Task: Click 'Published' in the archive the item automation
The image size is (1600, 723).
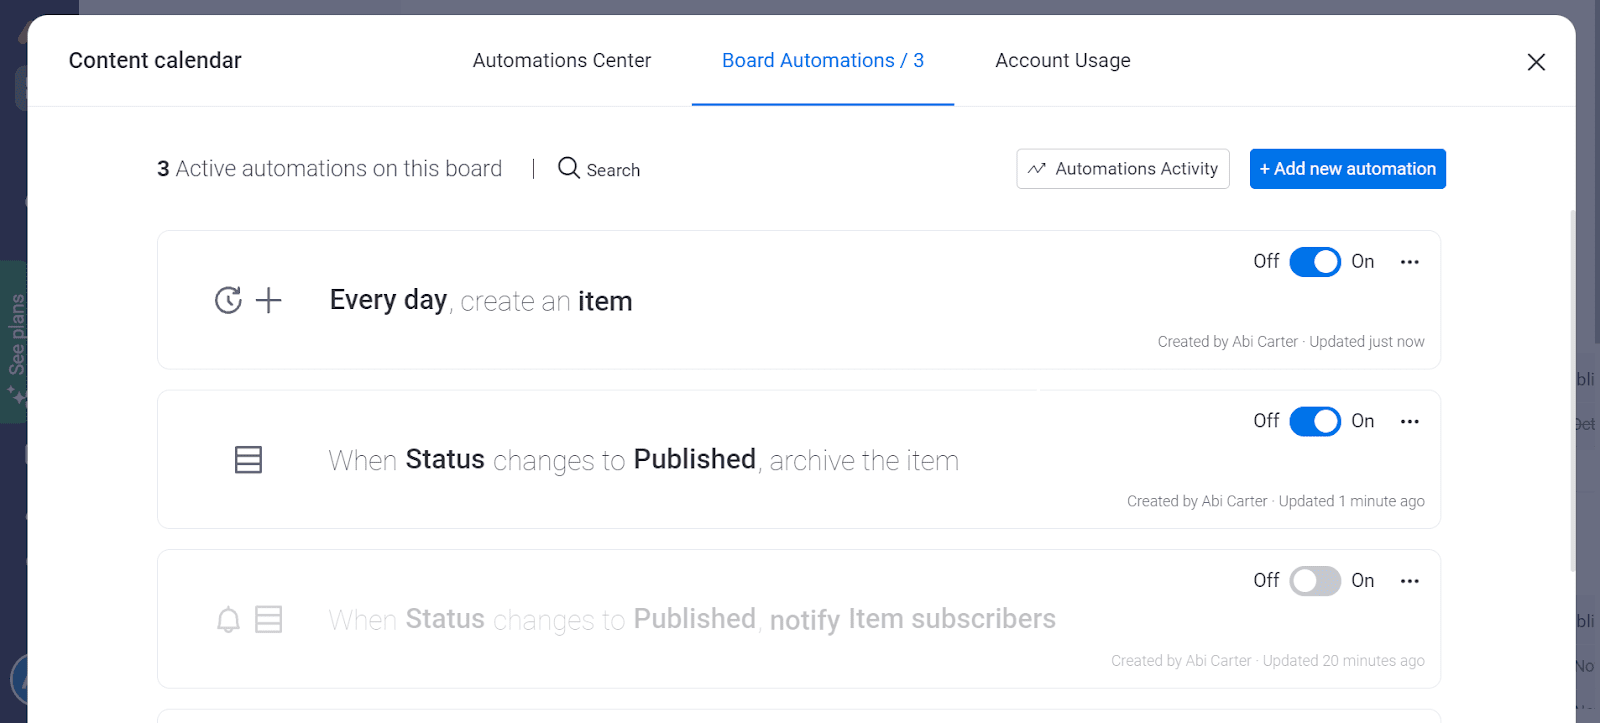Action: click(x=695, y=459)
